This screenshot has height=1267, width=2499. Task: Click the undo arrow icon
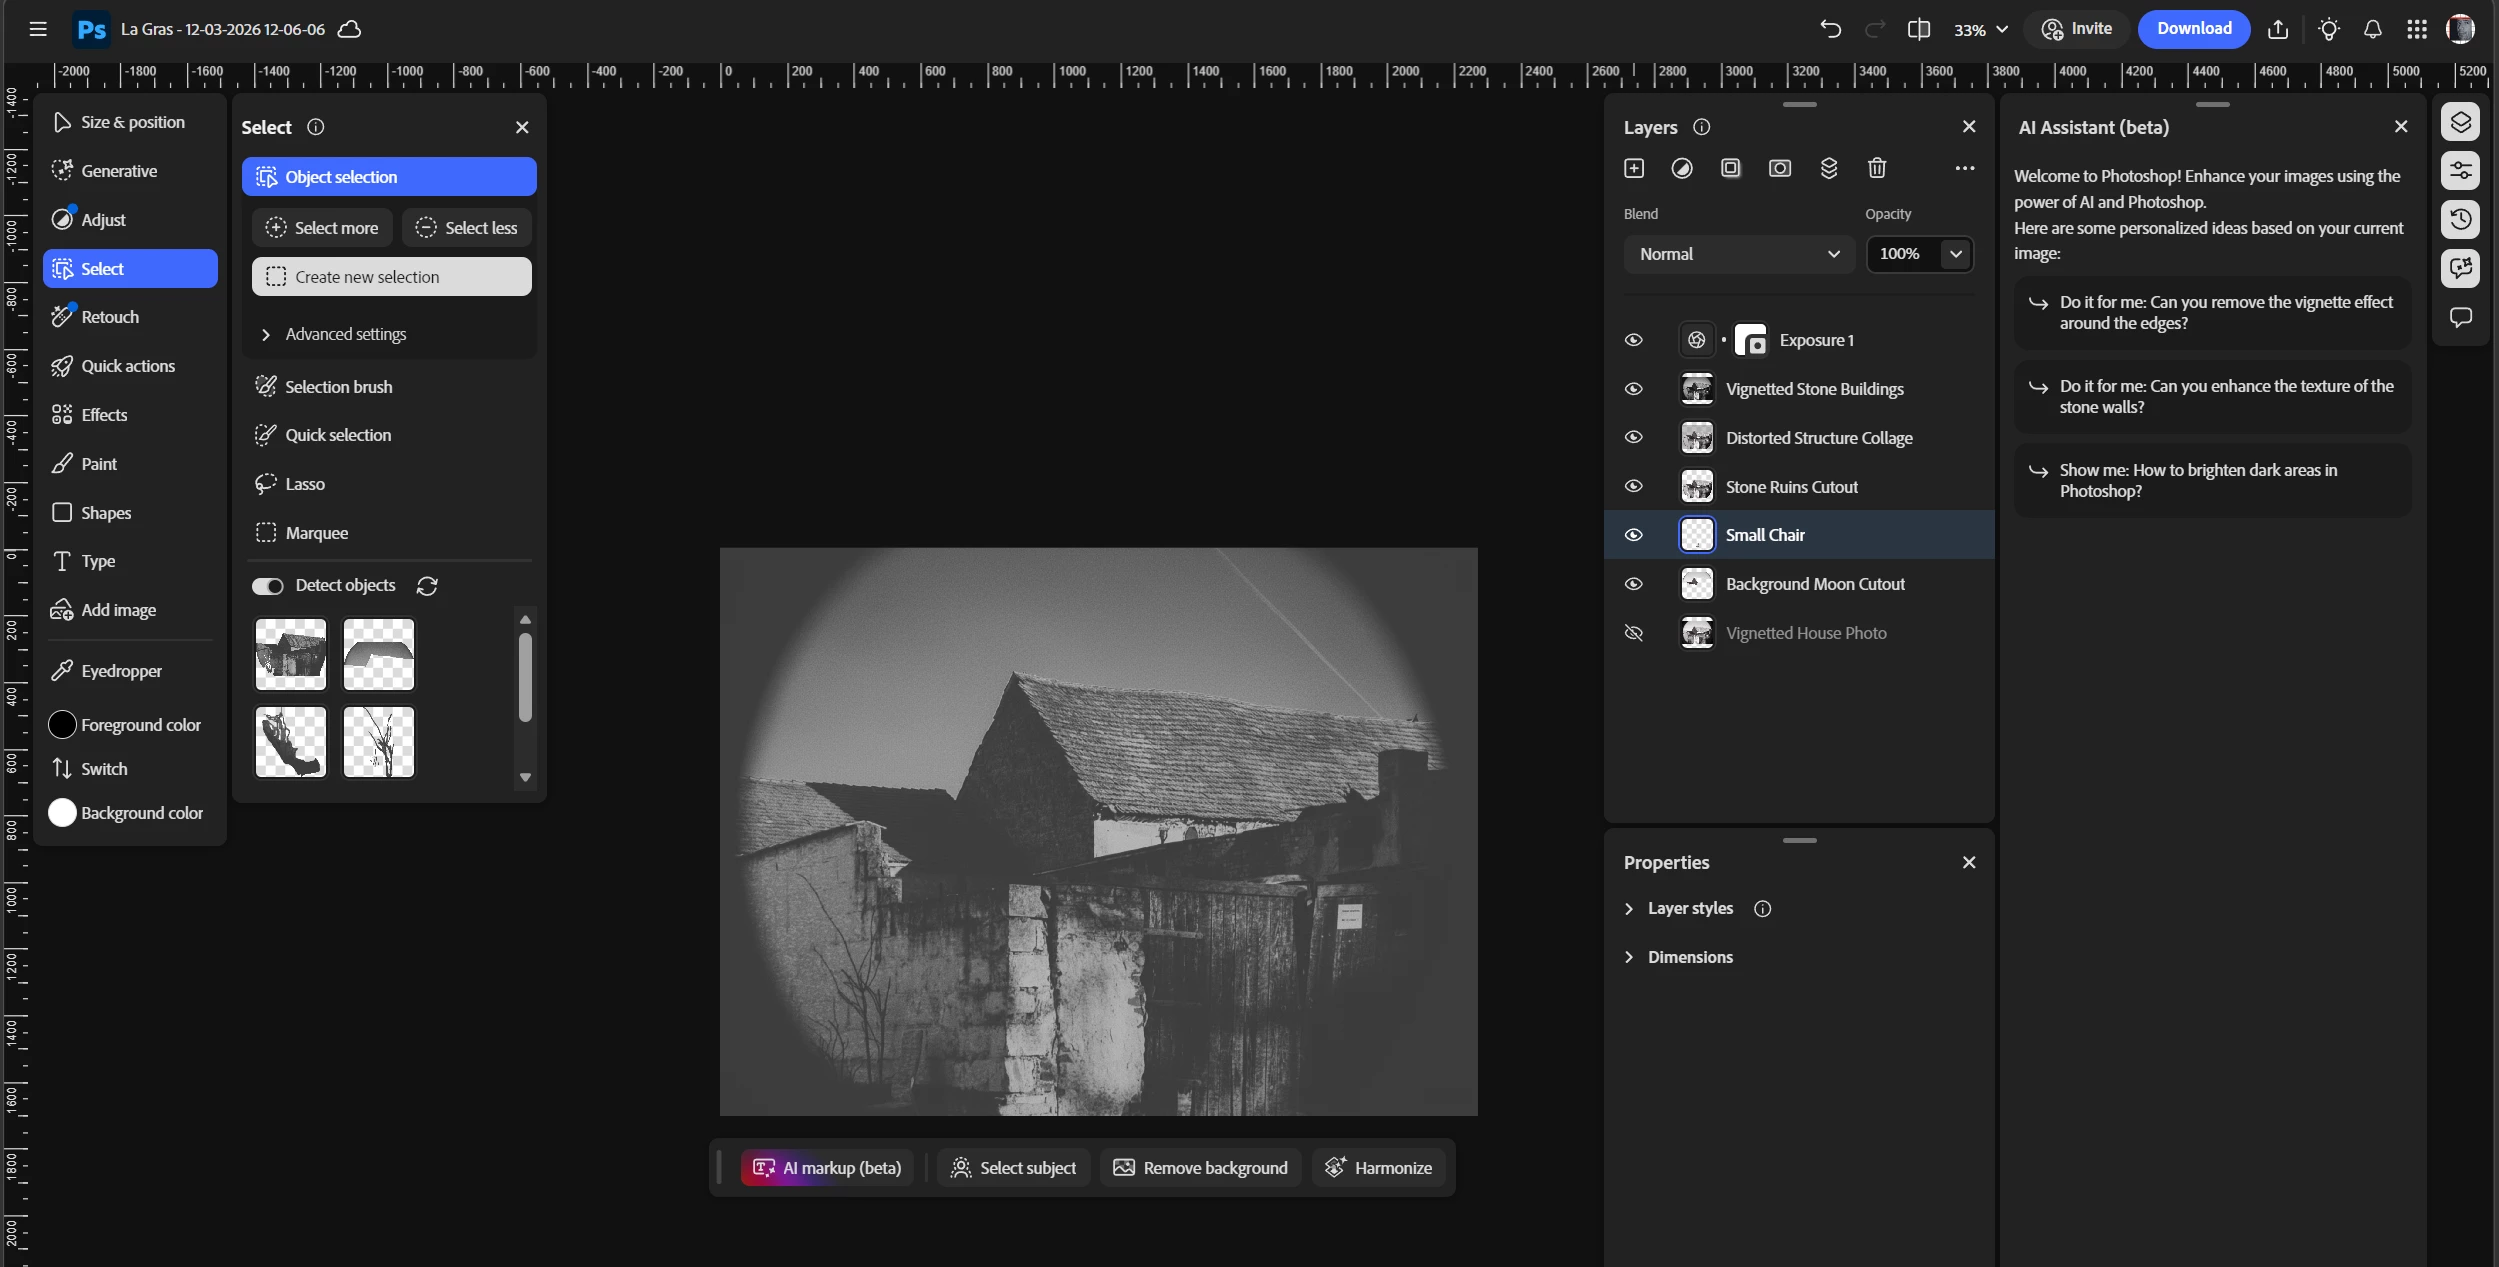tap(1830, 29)
